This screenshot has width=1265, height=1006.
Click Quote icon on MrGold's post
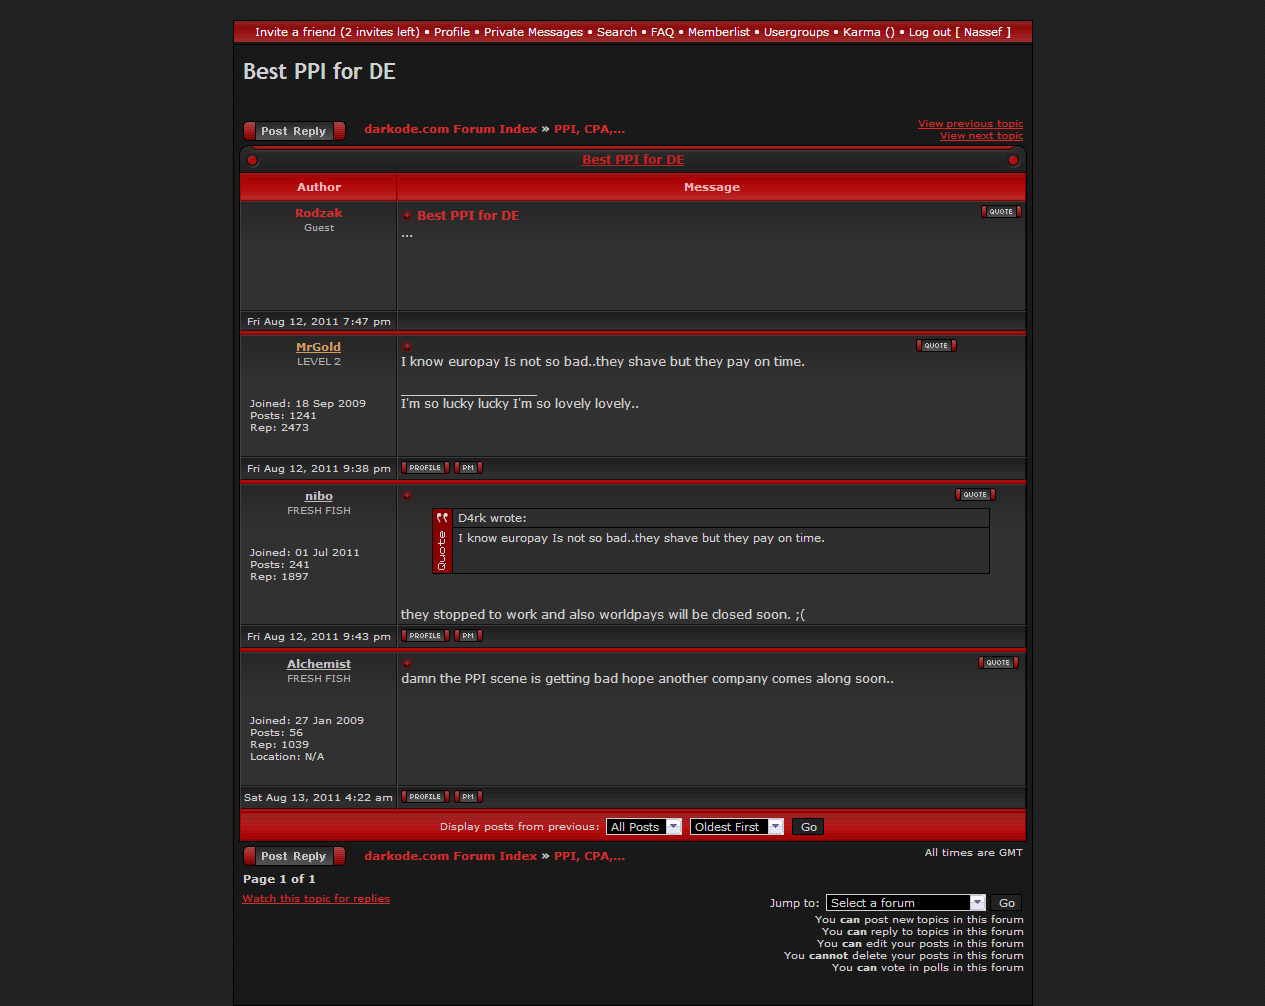click(936, 346)
